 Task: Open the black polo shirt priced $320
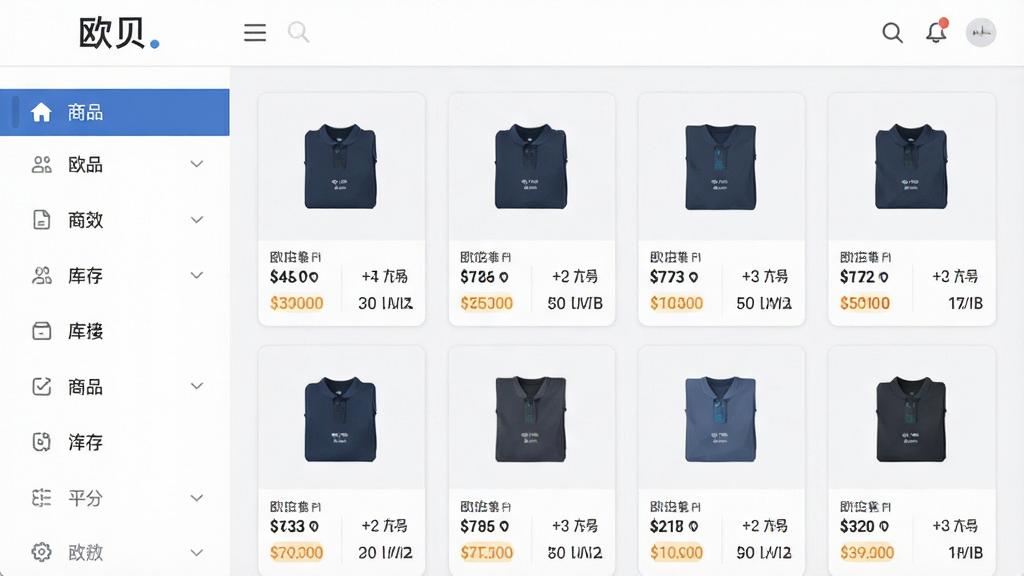[x=910, y=419]
